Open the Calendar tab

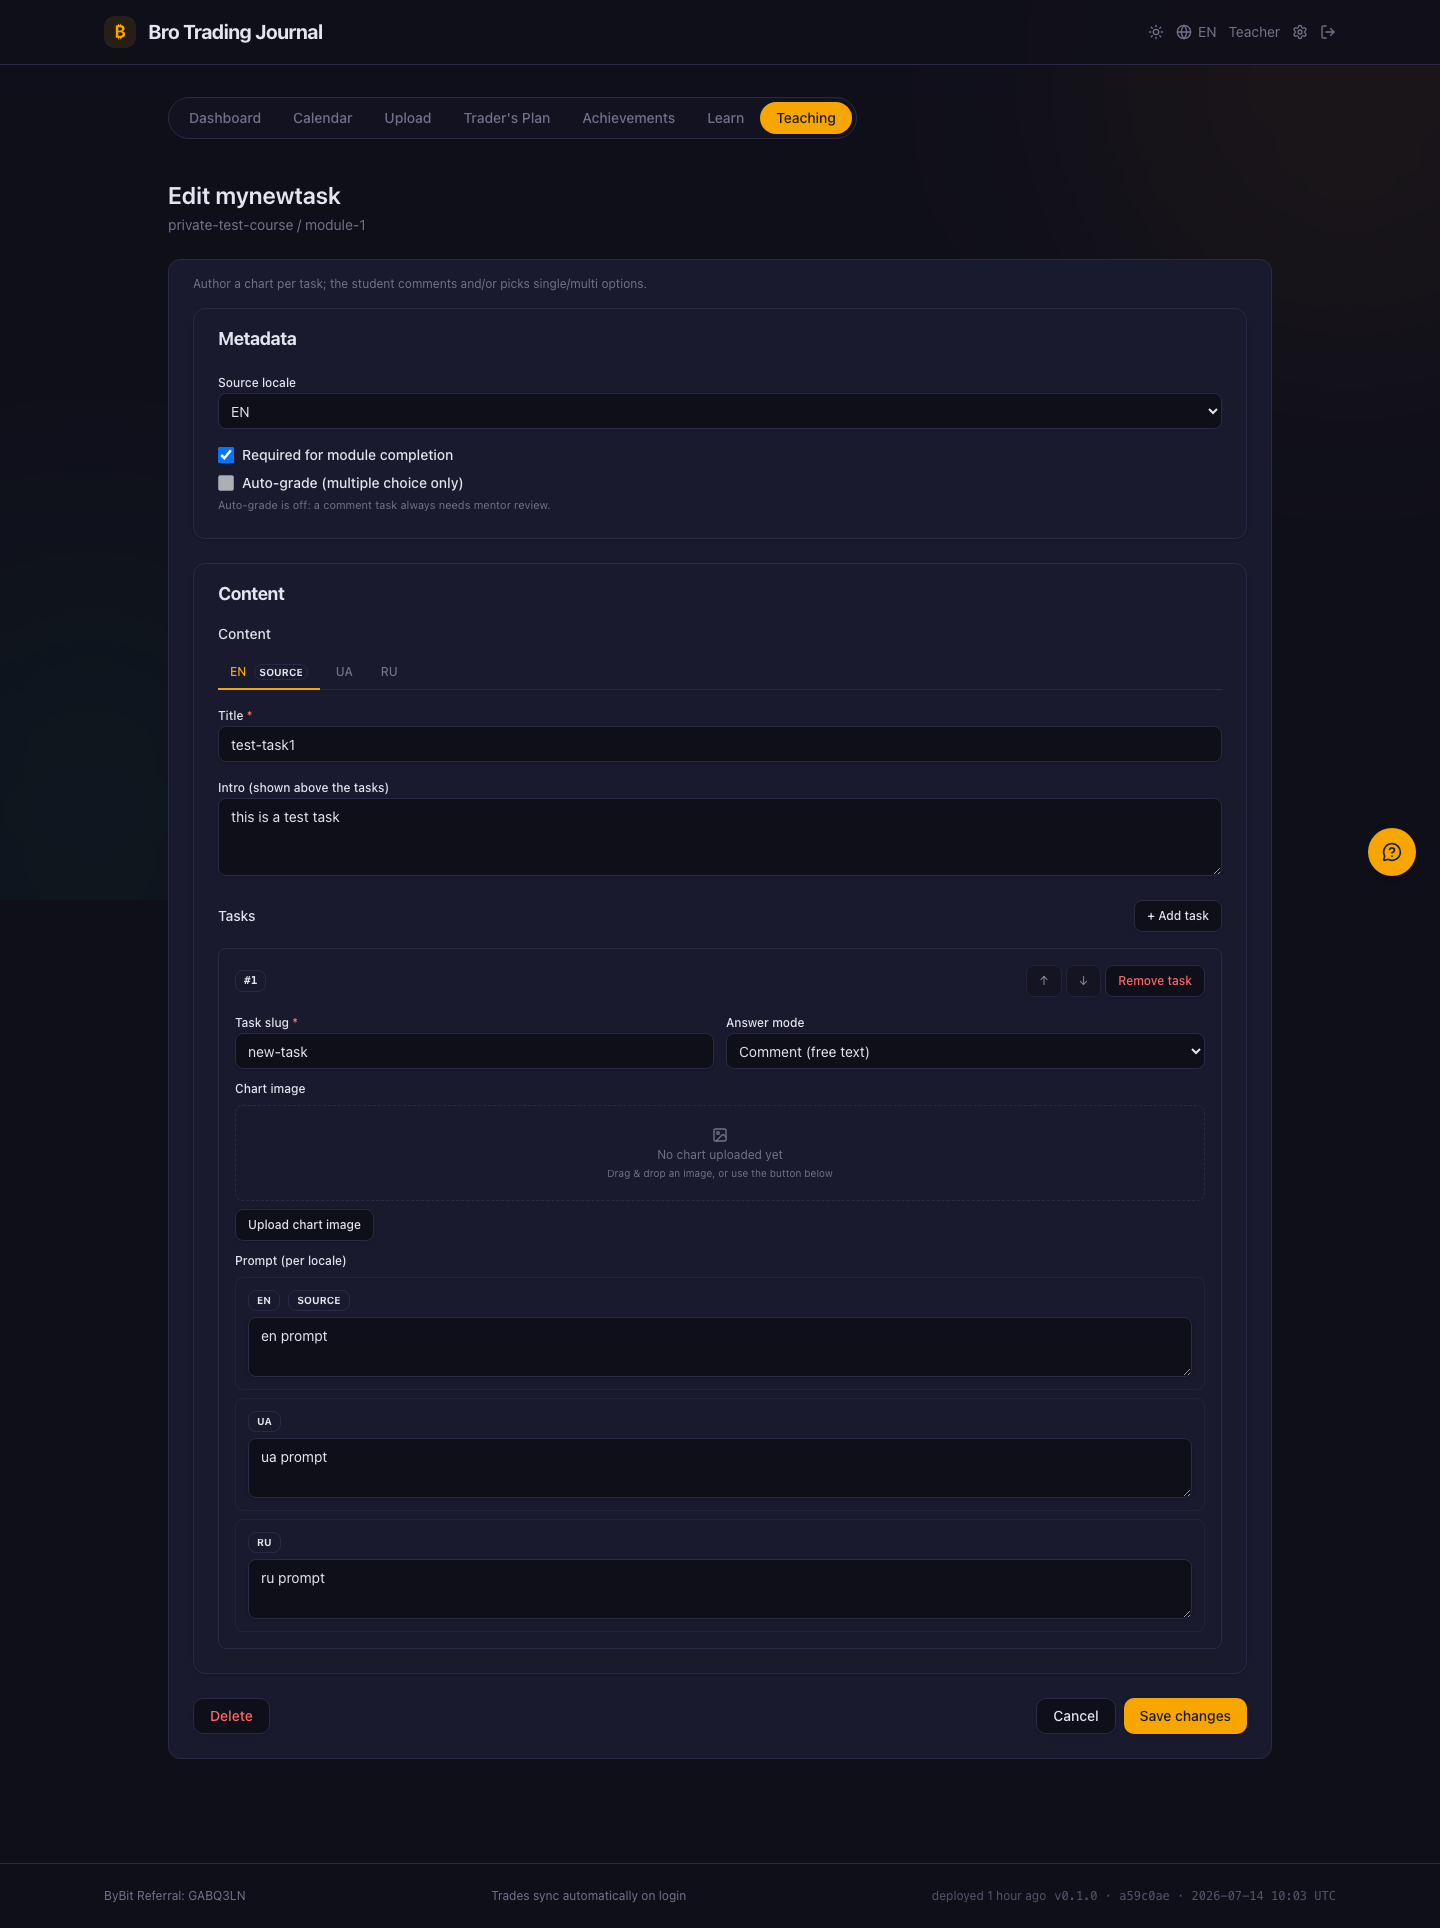[x=322, y=118]
